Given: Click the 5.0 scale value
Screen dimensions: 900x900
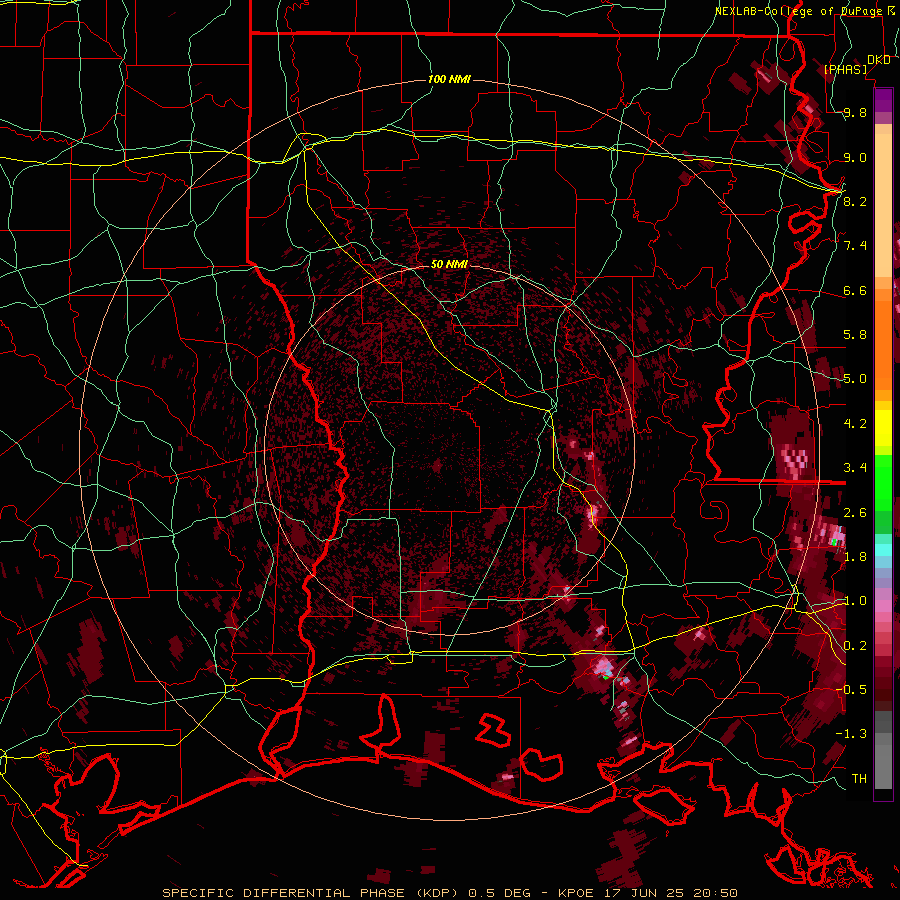Looking at the screenshot, I should tap(855, 379).
